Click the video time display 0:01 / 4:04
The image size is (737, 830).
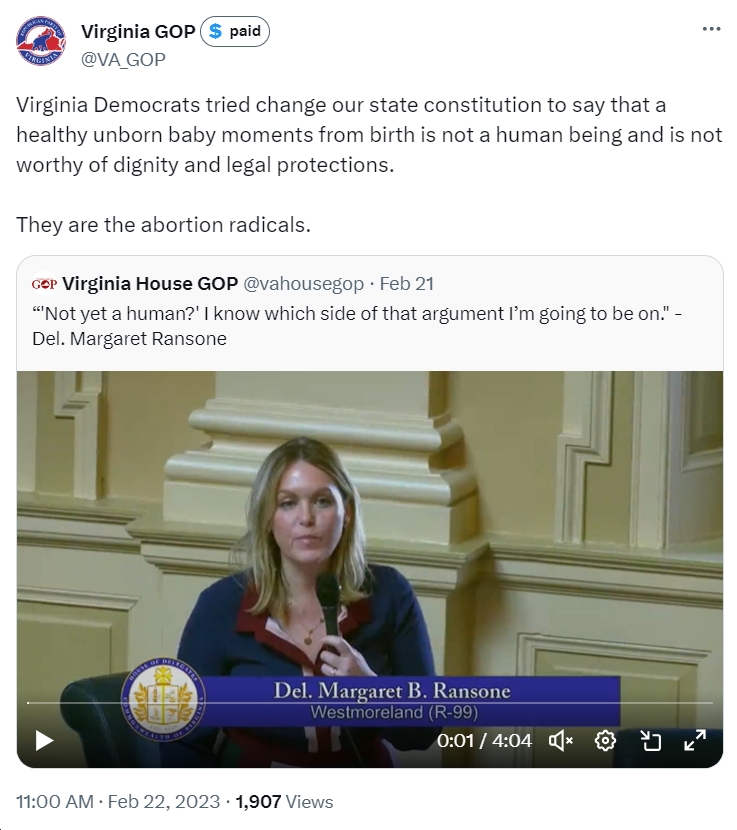484,740
